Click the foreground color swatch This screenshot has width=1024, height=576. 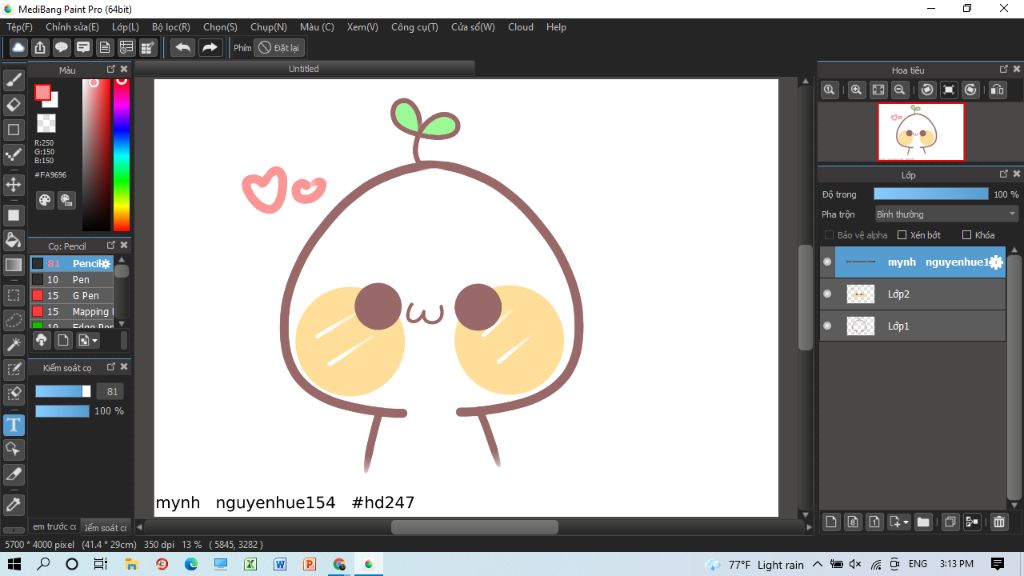pyautogui.click(x=42, y=93)
